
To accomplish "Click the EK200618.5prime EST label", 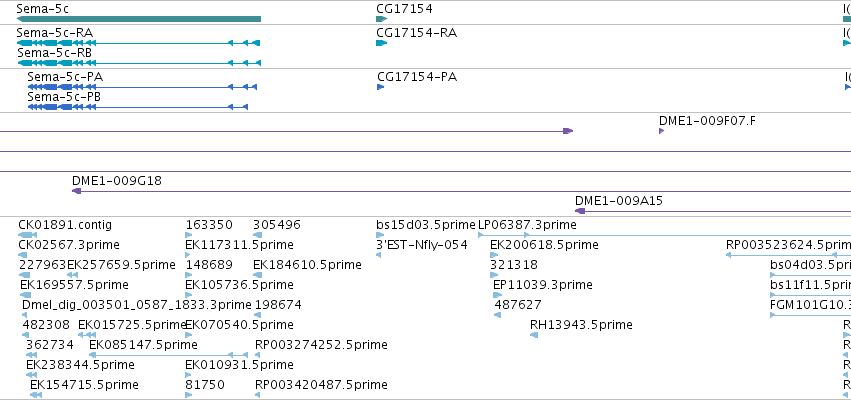I will click(544, 245).
